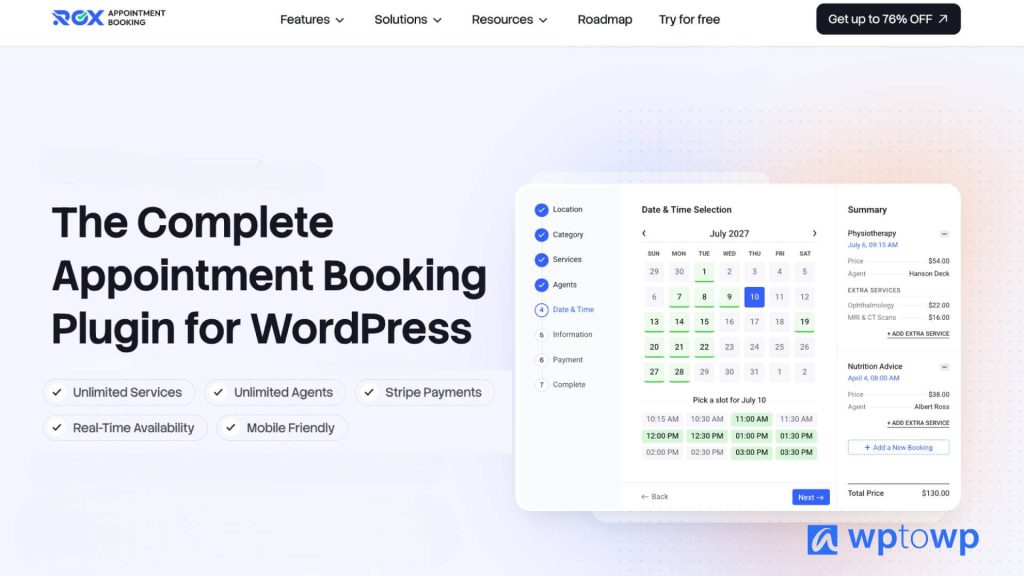
Task: Go to next month after July 2027
Action: pos(814,233)
